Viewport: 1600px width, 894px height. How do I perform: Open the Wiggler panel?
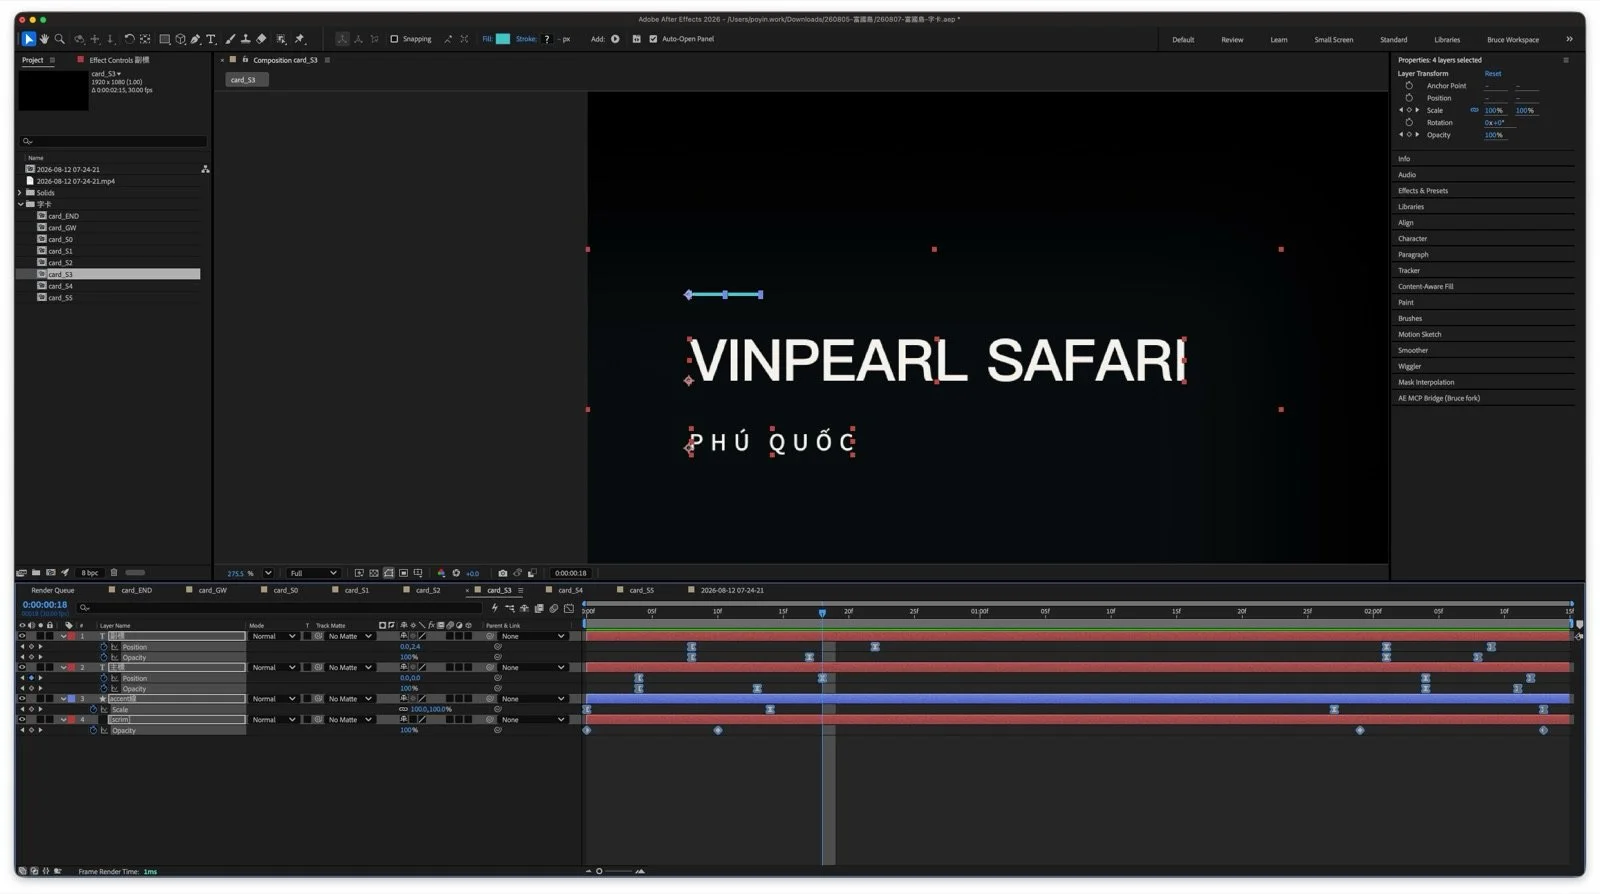tap(1409, 366)
